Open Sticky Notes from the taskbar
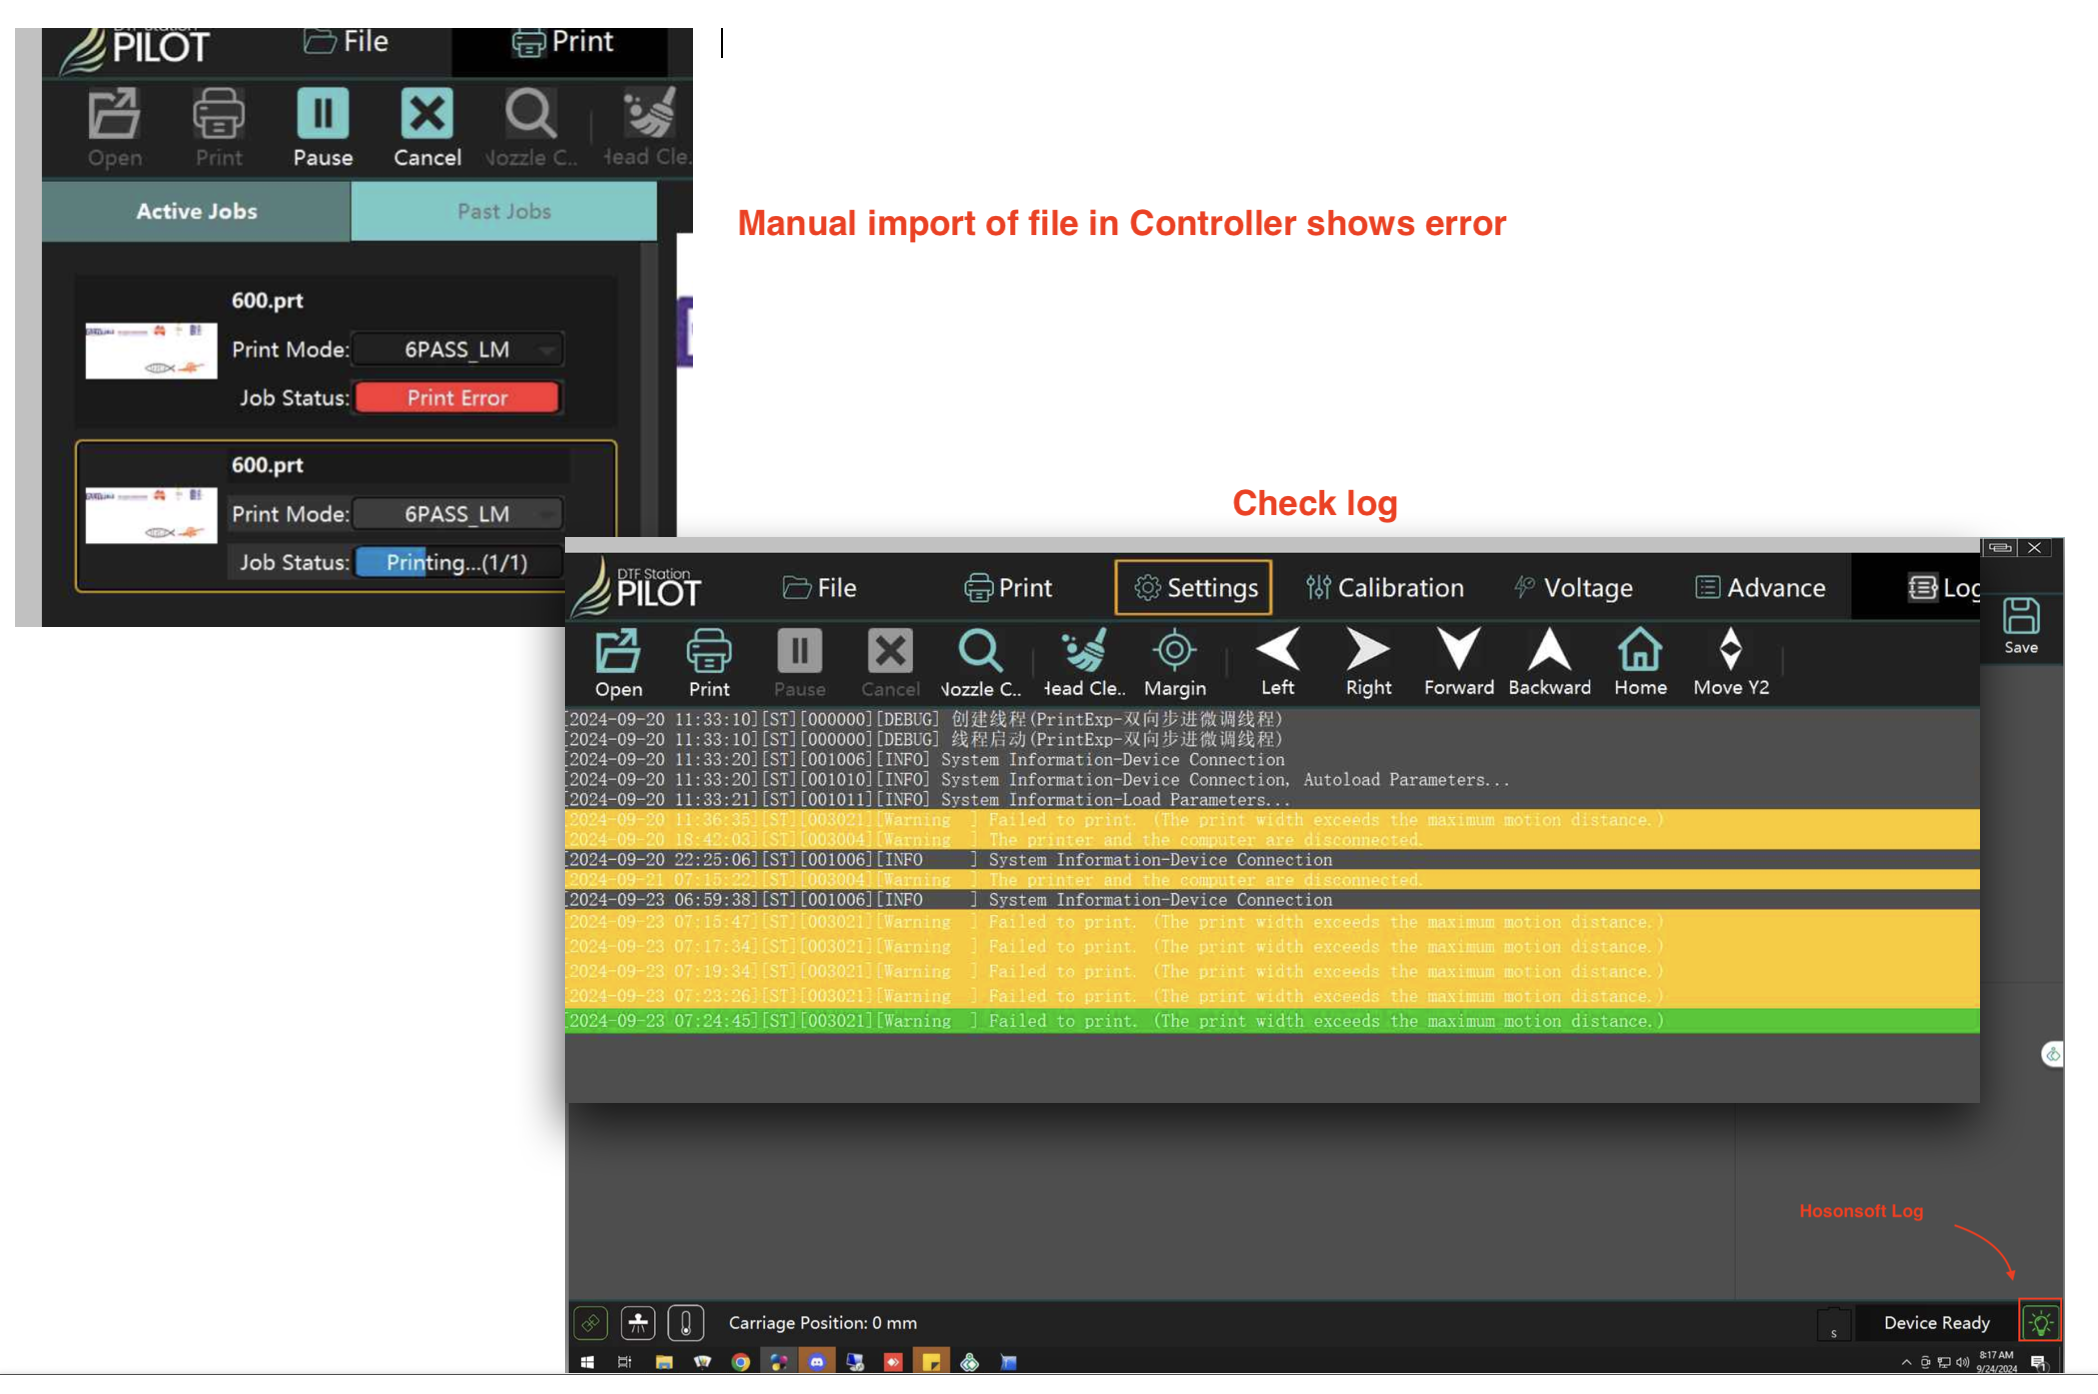The width and height of the screenshot is (2098, 1394). (x=931, y=1363)
